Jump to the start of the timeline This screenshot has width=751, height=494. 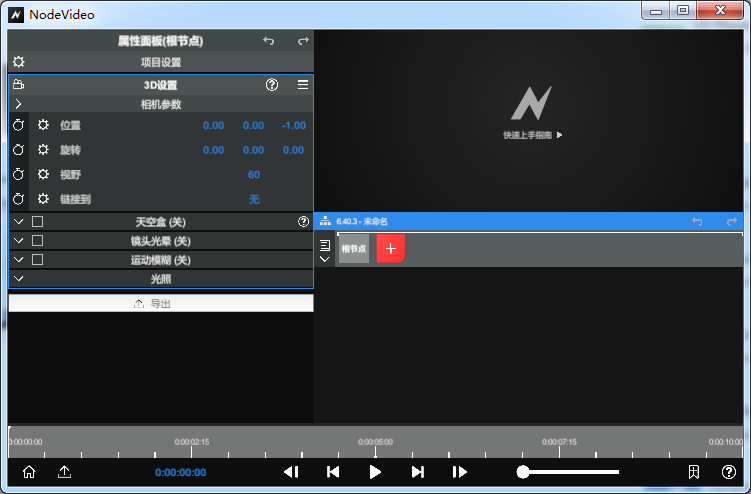[x=333, y=472]
